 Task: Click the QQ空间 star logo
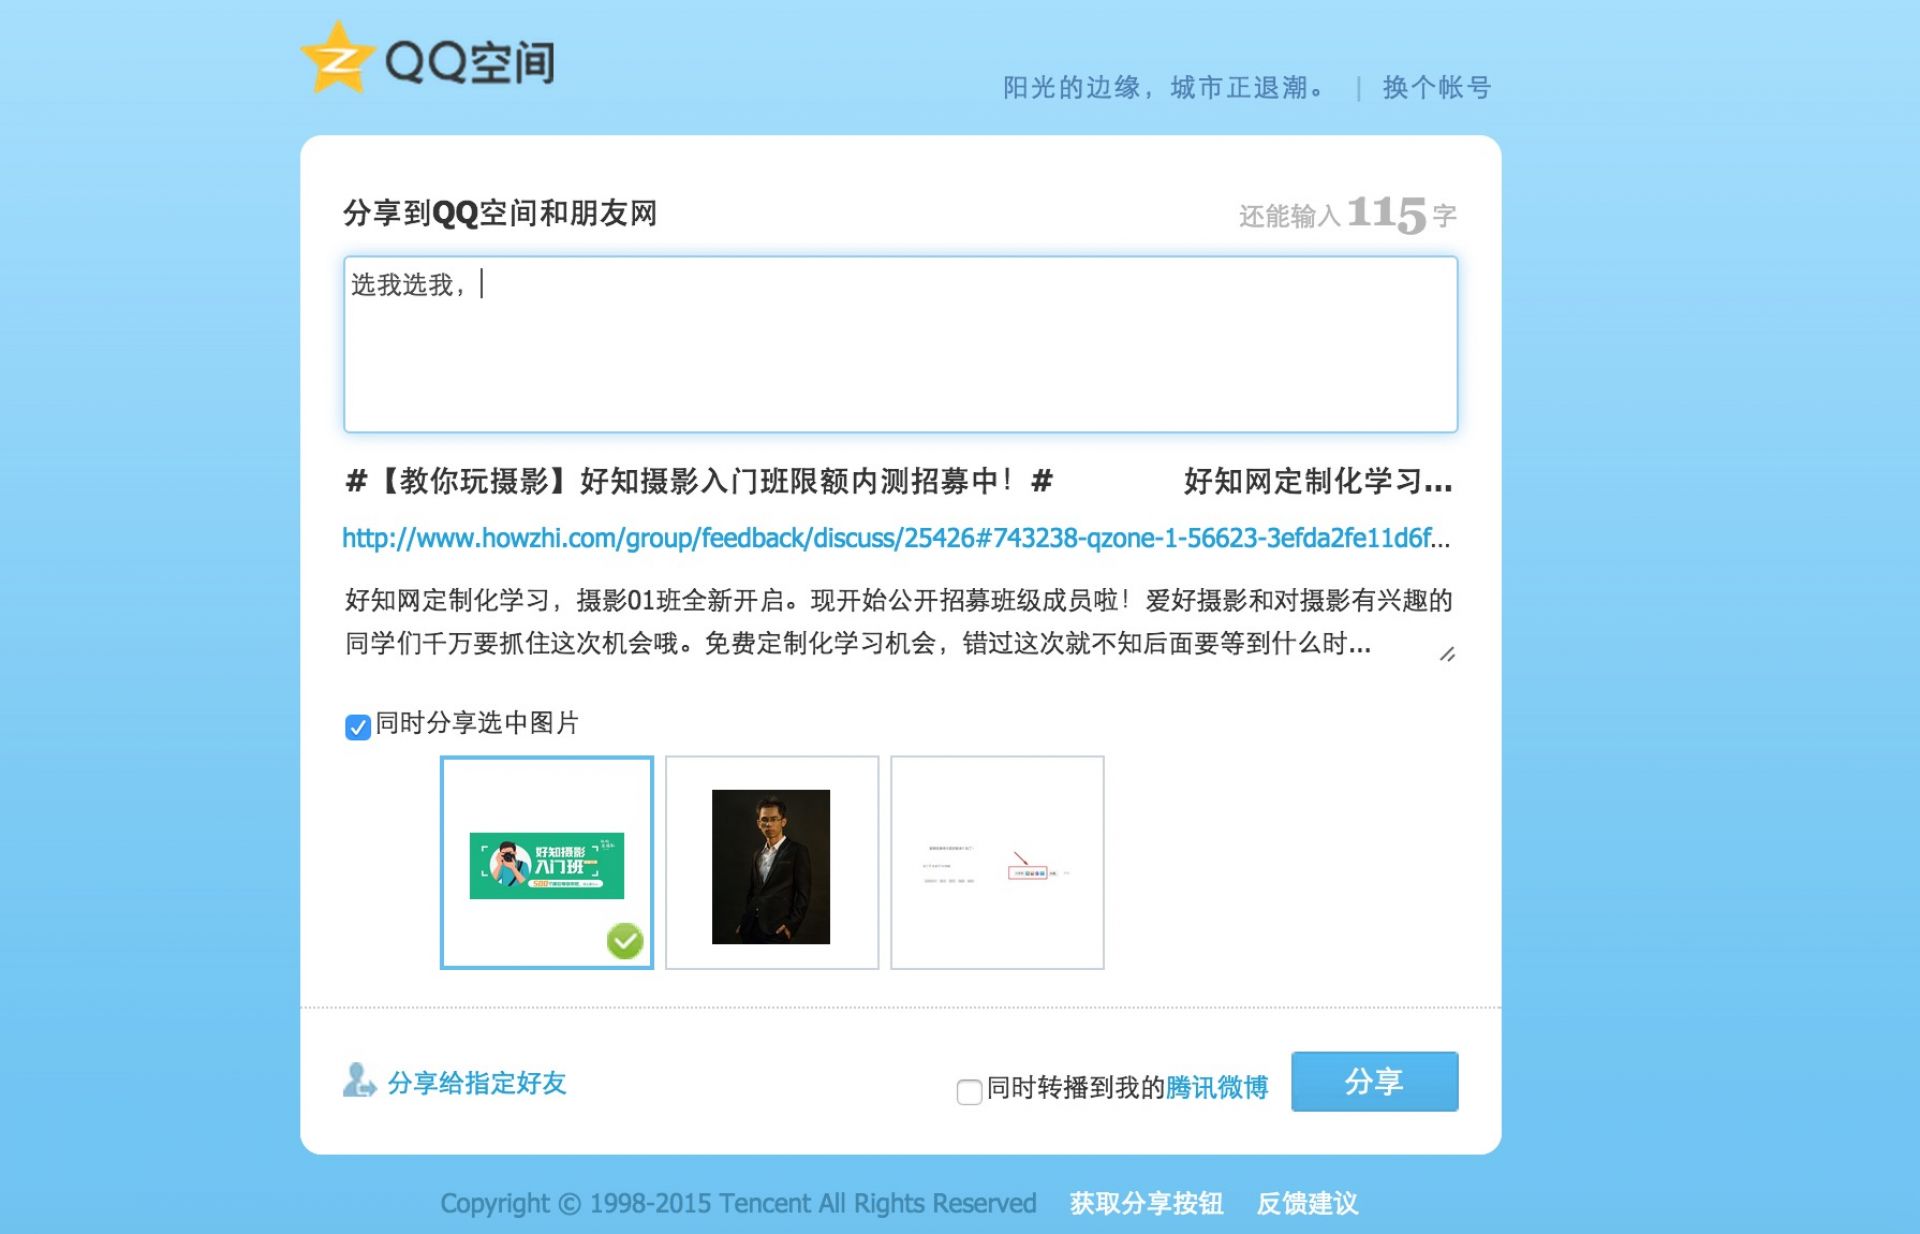point(337,58)
